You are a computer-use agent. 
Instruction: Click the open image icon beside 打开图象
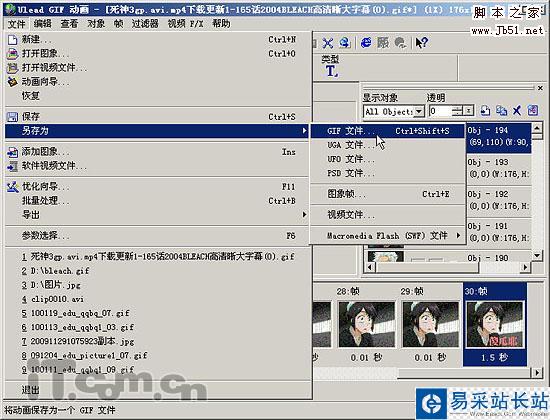coord(13,54)
